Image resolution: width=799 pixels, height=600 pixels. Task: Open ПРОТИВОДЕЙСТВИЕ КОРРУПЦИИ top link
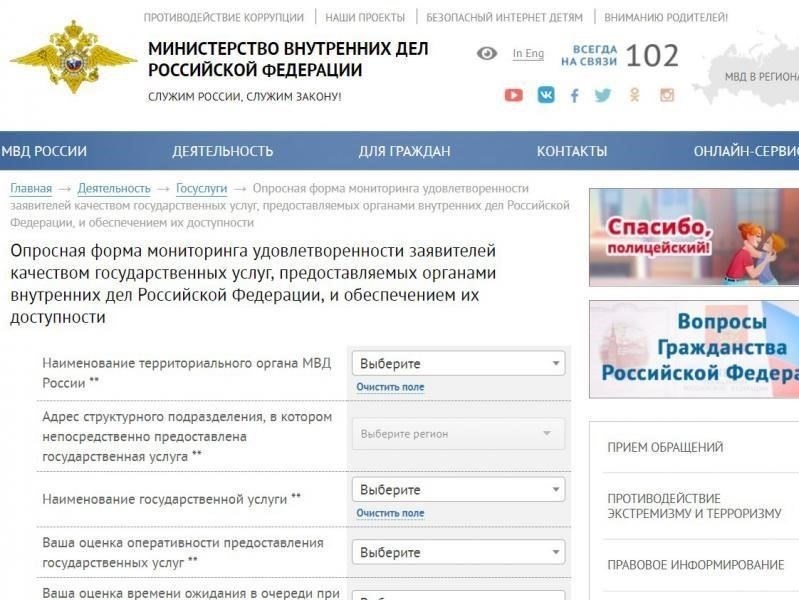pos(224,17)
